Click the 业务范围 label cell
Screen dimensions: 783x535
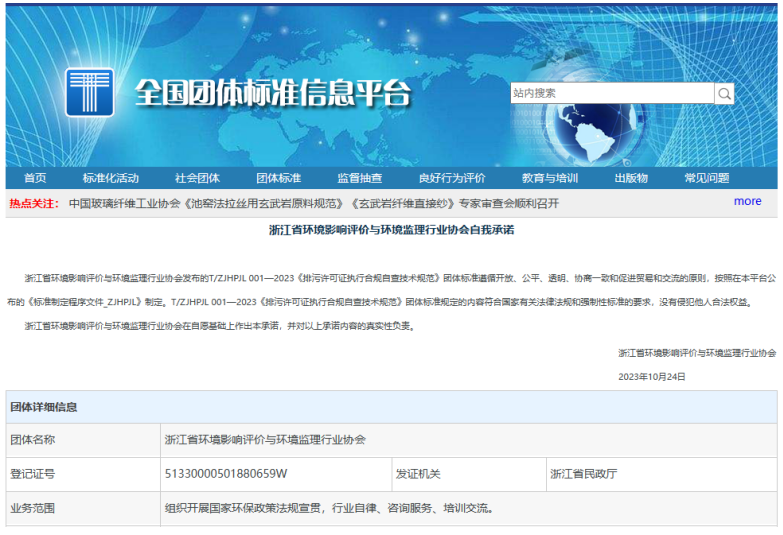coord(83,509)
